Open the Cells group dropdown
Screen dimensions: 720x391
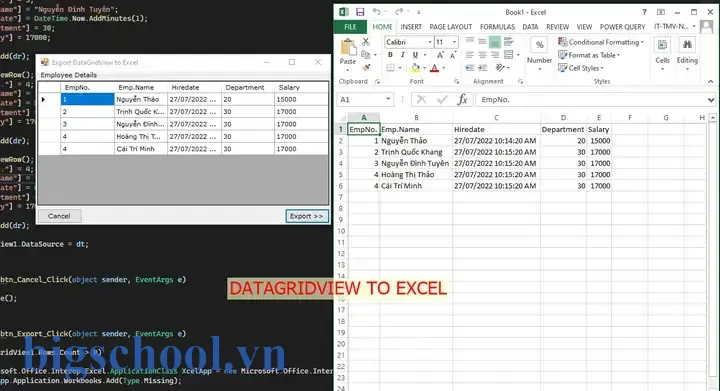(662, 53)
